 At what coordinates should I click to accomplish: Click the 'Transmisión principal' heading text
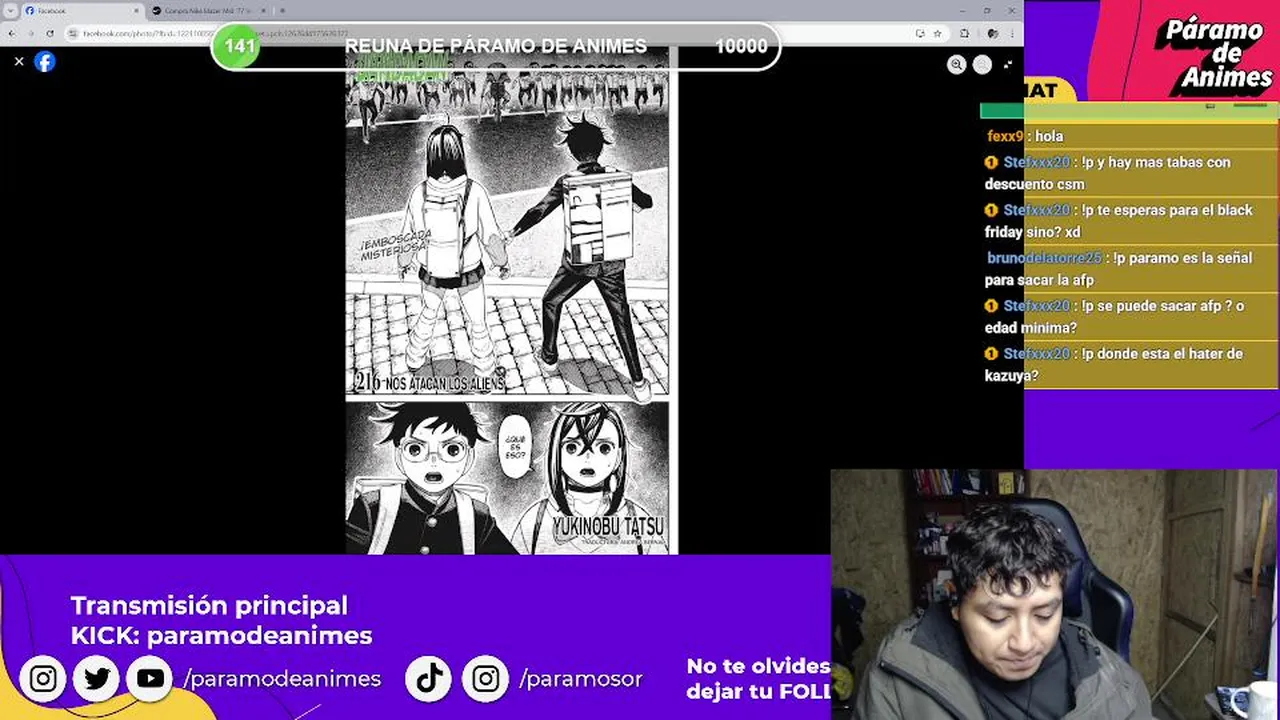(209, 605)
